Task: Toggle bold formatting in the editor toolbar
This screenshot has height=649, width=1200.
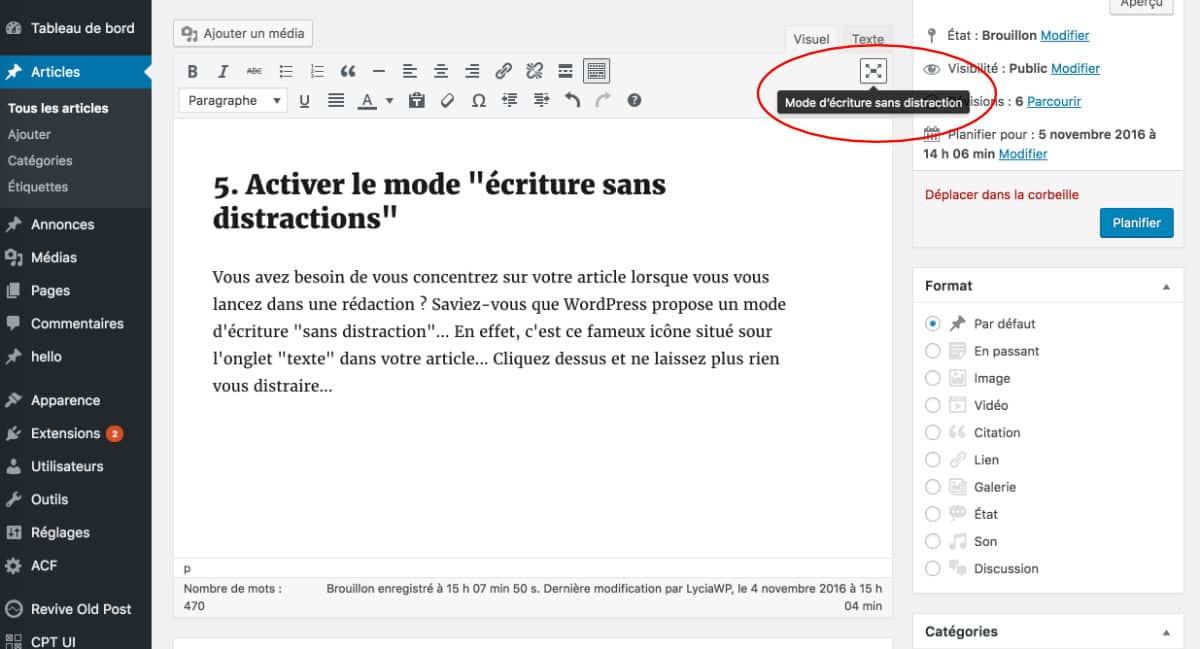Action: coord(192,71)
